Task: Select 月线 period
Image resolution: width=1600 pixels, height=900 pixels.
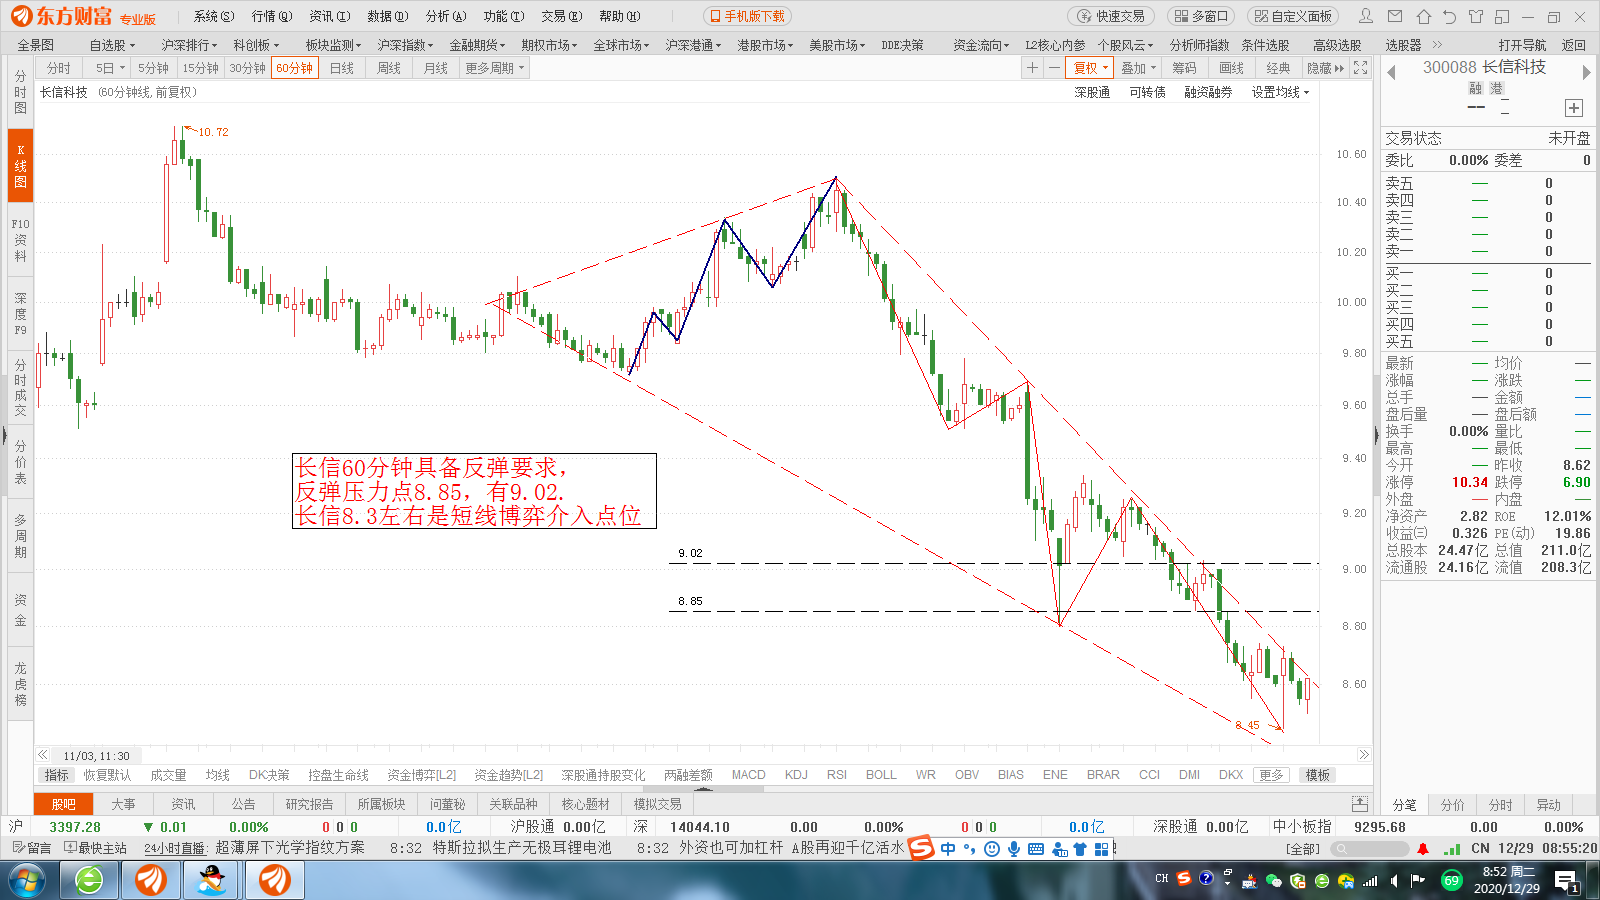Action: [436, 68]
